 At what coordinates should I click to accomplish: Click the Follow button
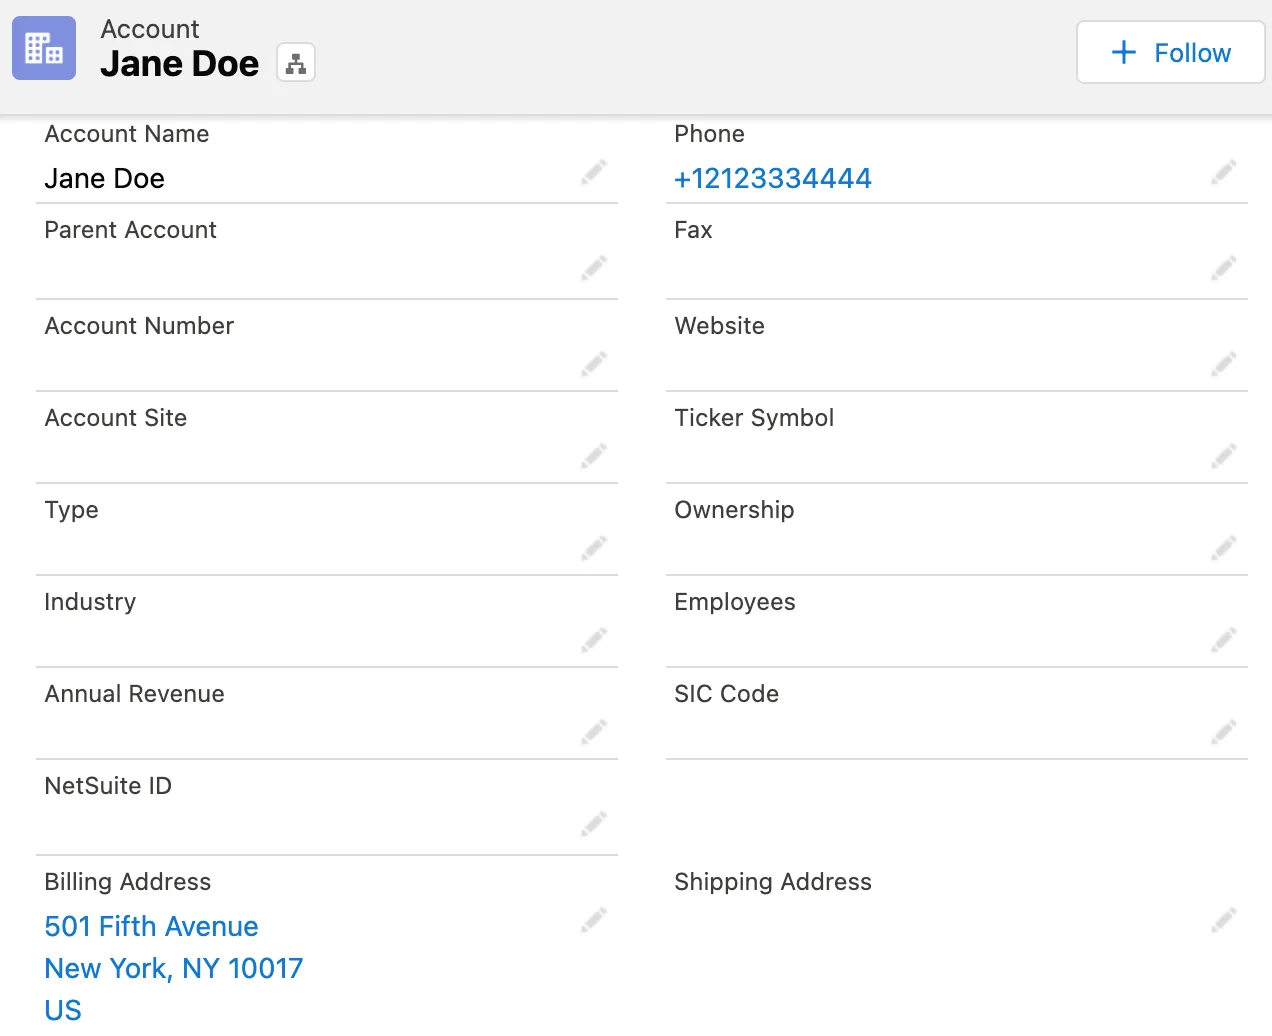click(x=1170, y=52)
